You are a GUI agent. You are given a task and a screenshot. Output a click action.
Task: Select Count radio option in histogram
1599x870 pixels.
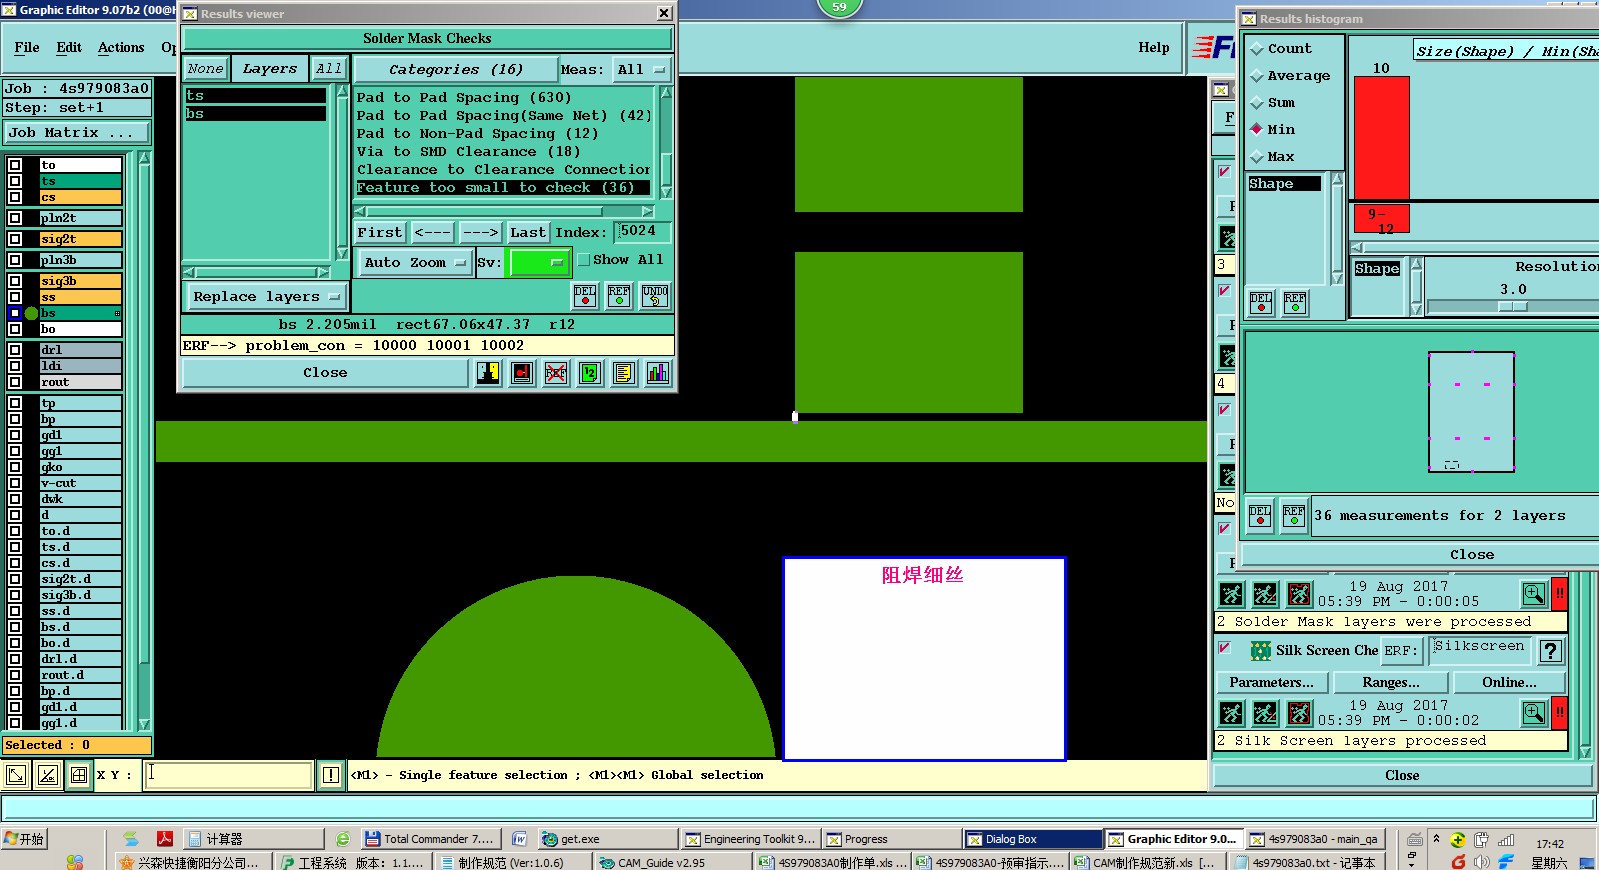point(1257,49)
